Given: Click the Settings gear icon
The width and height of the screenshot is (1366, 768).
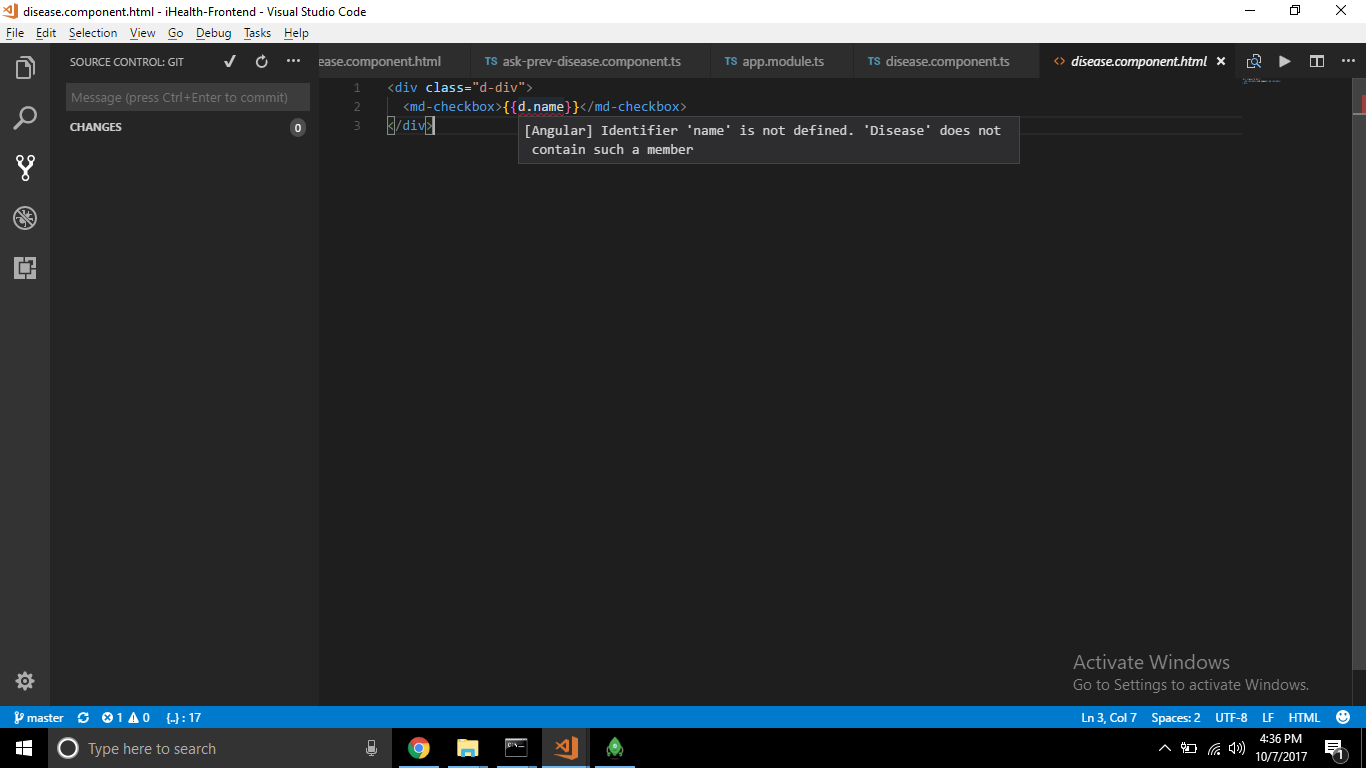Looking at the screenshot, I should (x=25, y=680).
